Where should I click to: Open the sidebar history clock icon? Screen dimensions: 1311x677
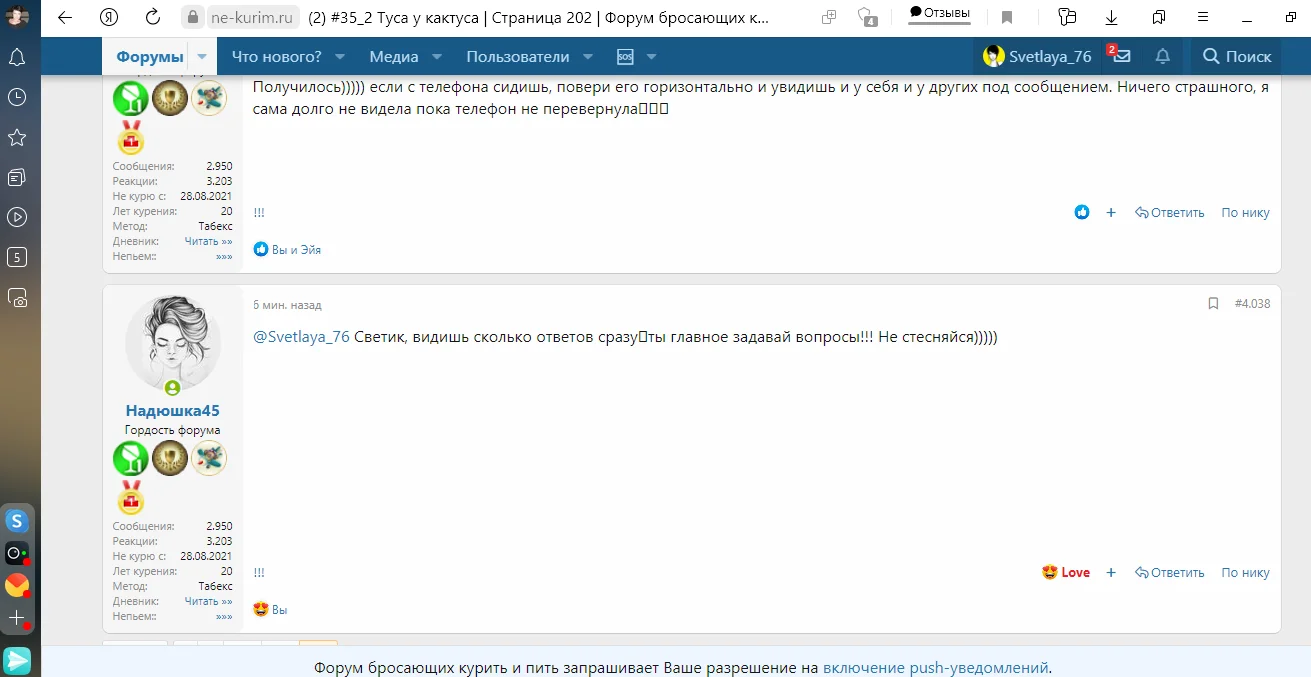(17, 97)
